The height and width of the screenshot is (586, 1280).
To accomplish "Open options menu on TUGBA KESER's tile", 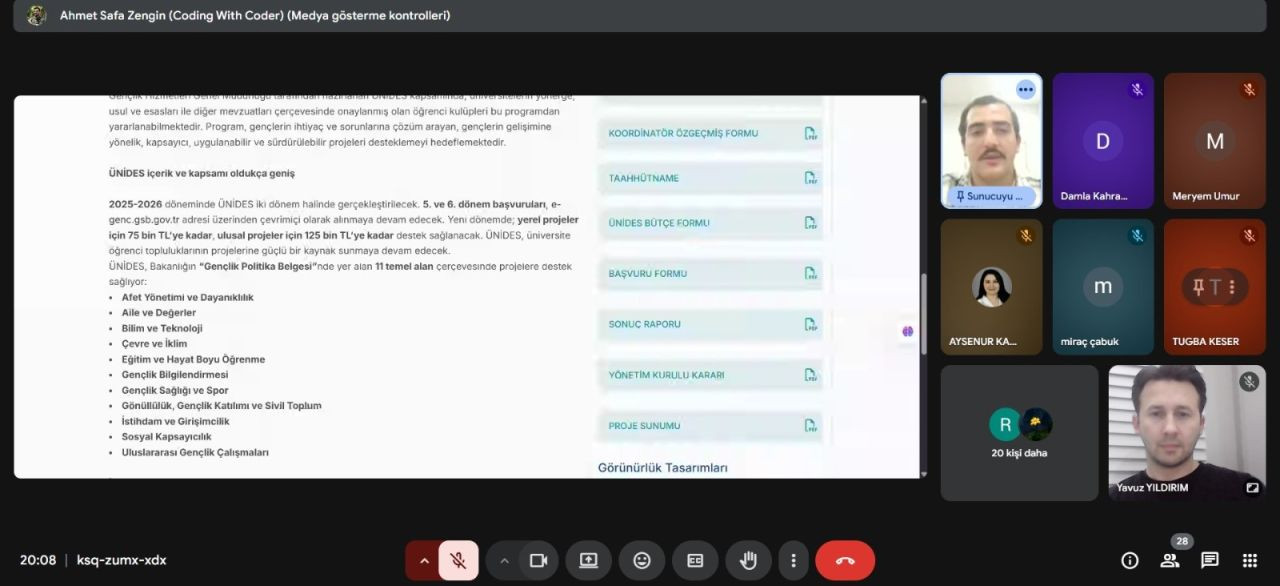I will click(x=1232, y=288).
